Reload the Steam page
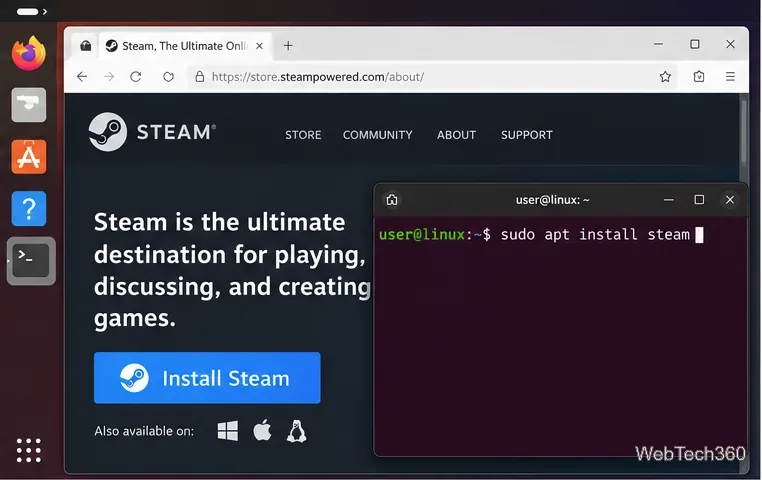 [x=136, y=77]
